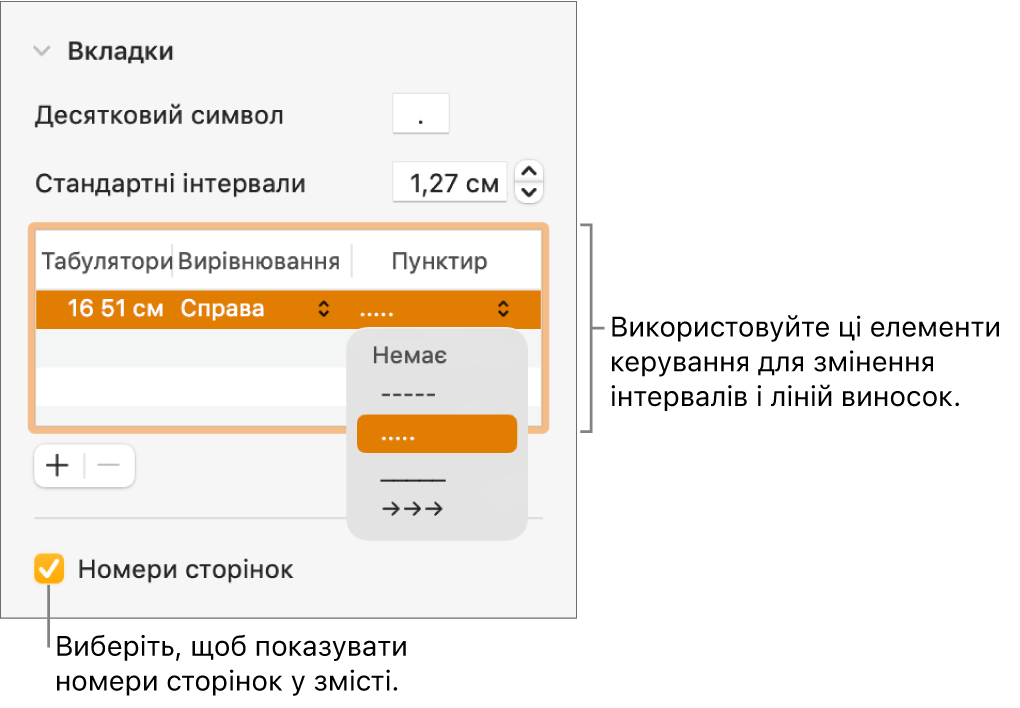Add a new tab stop with plus button

coord(59,466)
